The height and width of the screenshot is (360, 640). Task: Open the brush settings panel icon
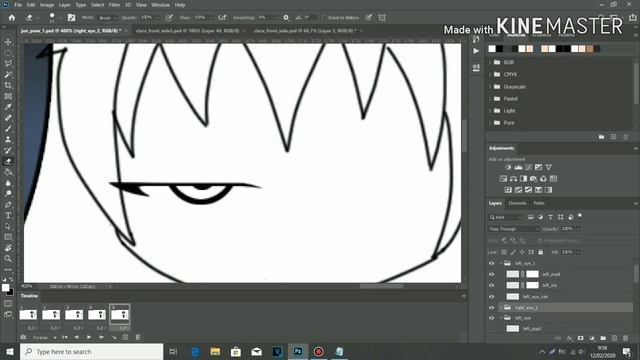71,18
